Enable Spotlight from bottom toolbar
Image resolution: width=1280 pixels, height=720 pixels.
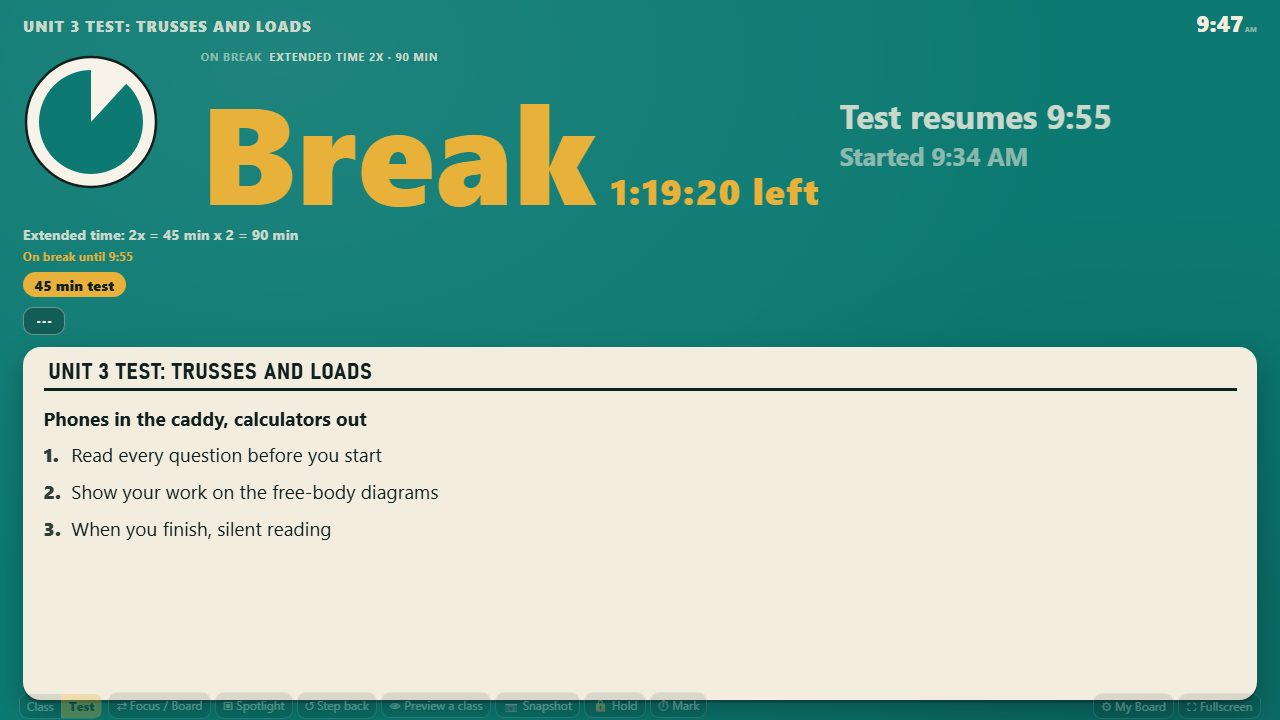254,706
